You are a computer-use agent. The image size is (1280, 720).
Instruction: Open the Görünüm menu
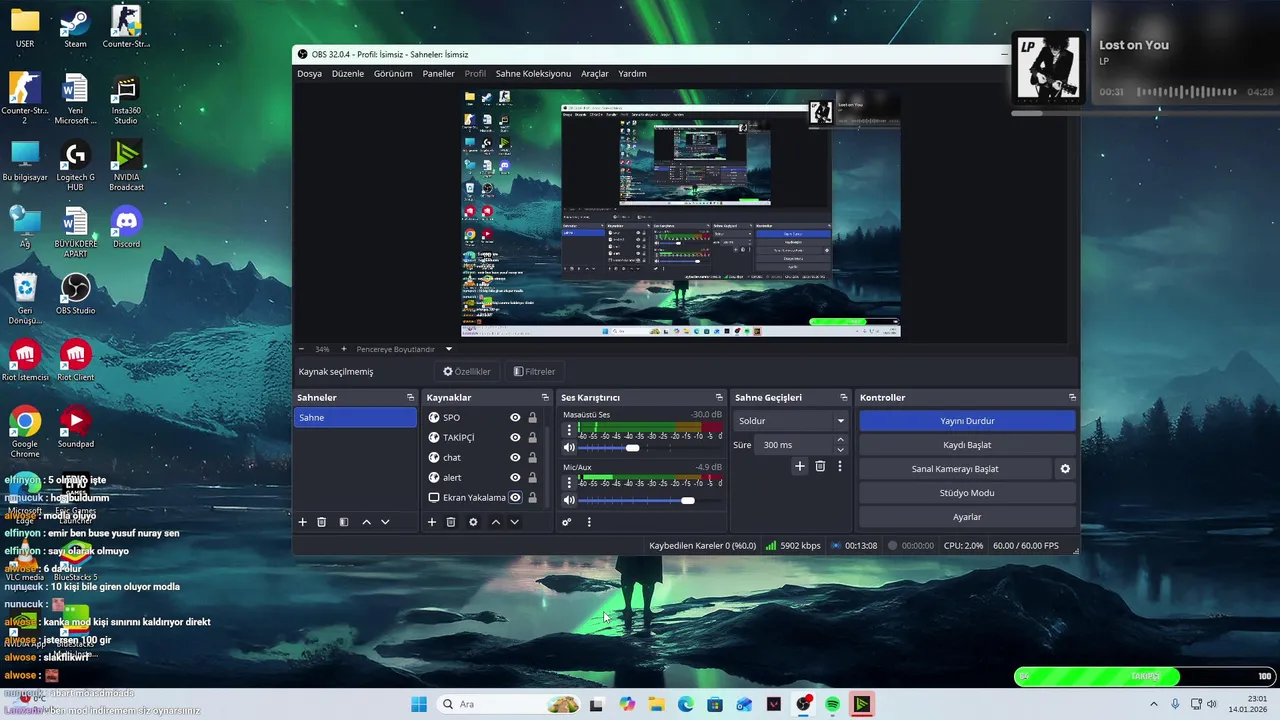coord(393,74)
